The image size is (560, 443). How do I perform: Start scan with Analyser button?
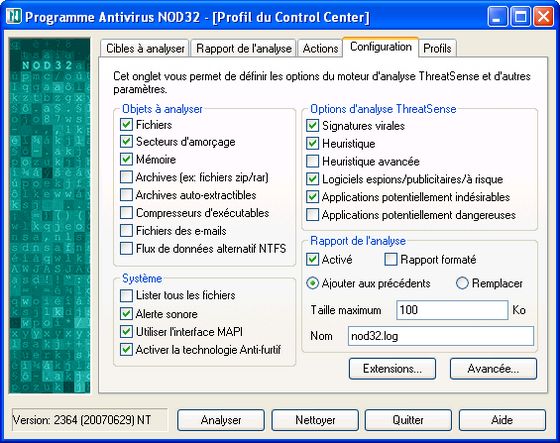click(x=221, y=420)
